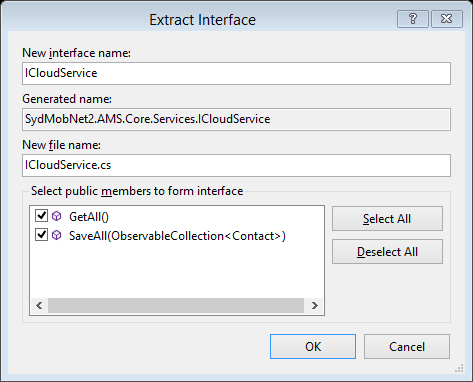
Task: Click the horizontal scrollbar thumb in member list
Action: pyautogui.click(x=176, y=305)
